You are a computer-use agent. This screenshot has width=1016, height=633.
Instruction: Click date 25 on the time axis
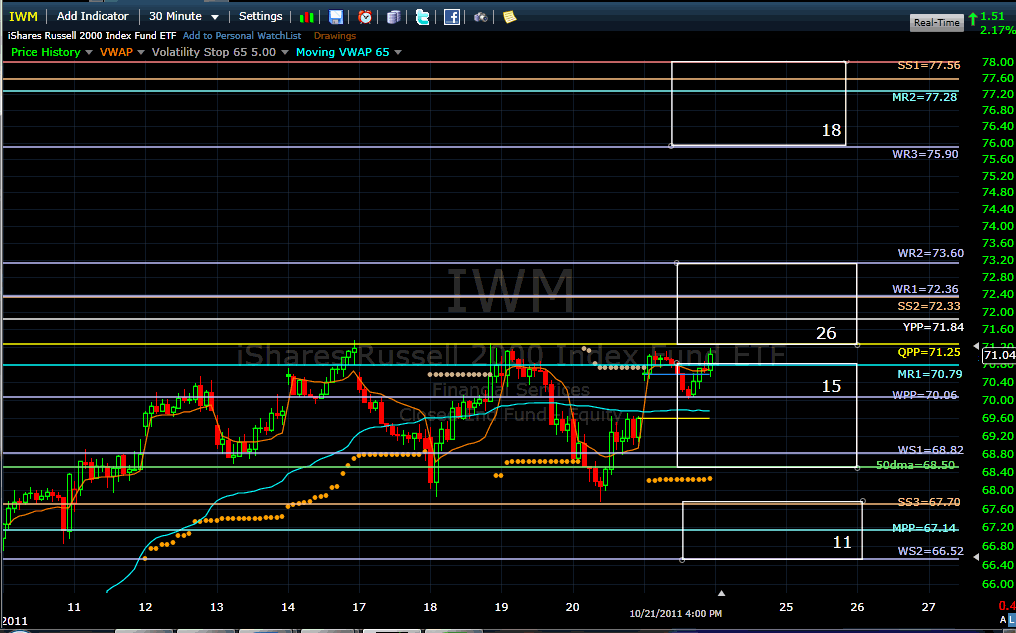tap(786, 607)
